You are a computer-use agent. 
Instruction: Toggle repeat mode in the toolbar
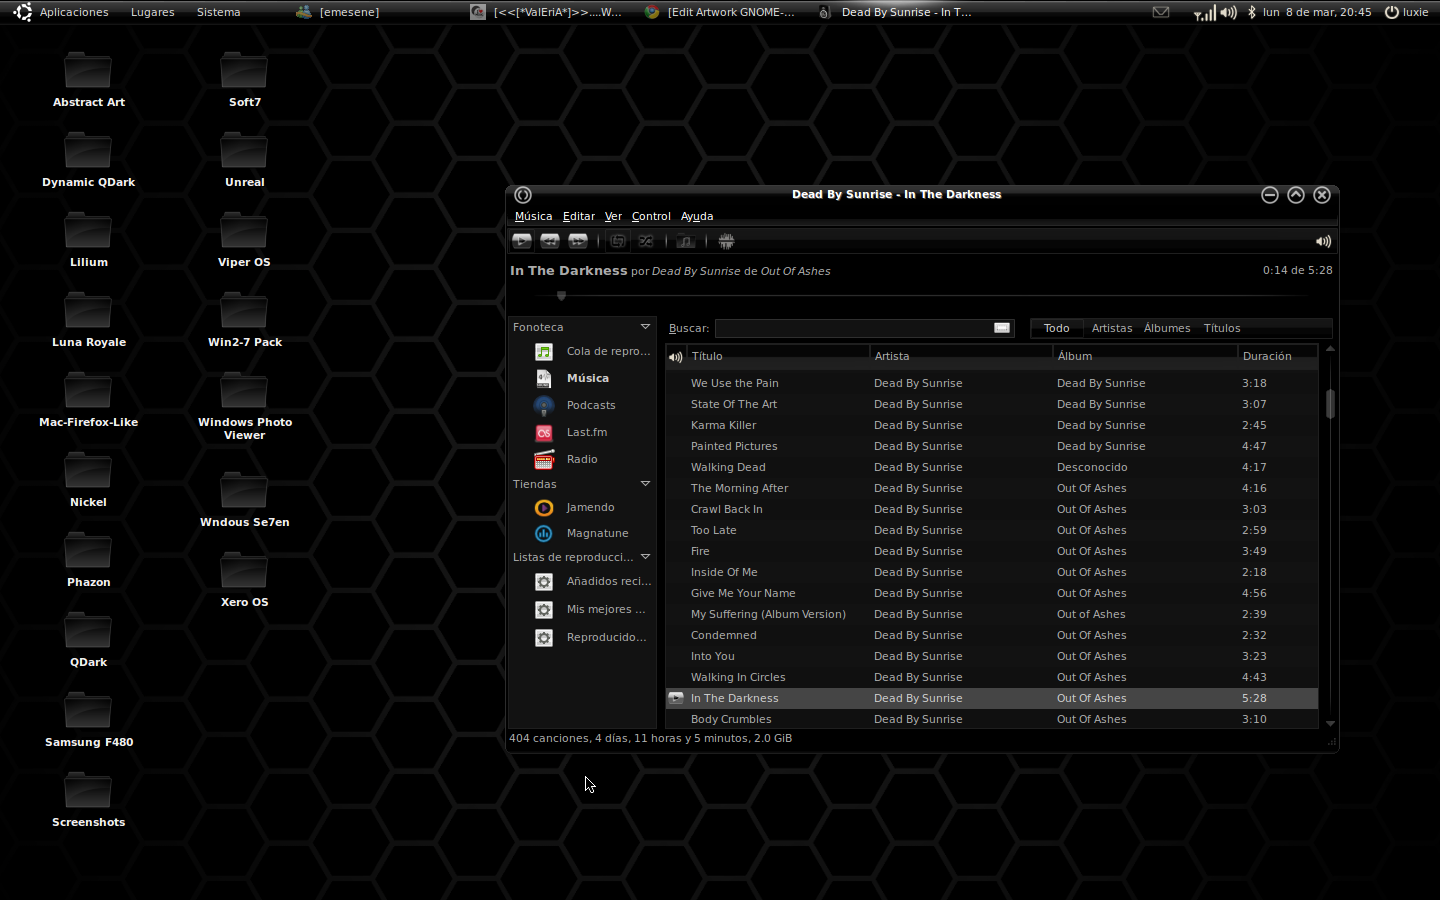618,241
